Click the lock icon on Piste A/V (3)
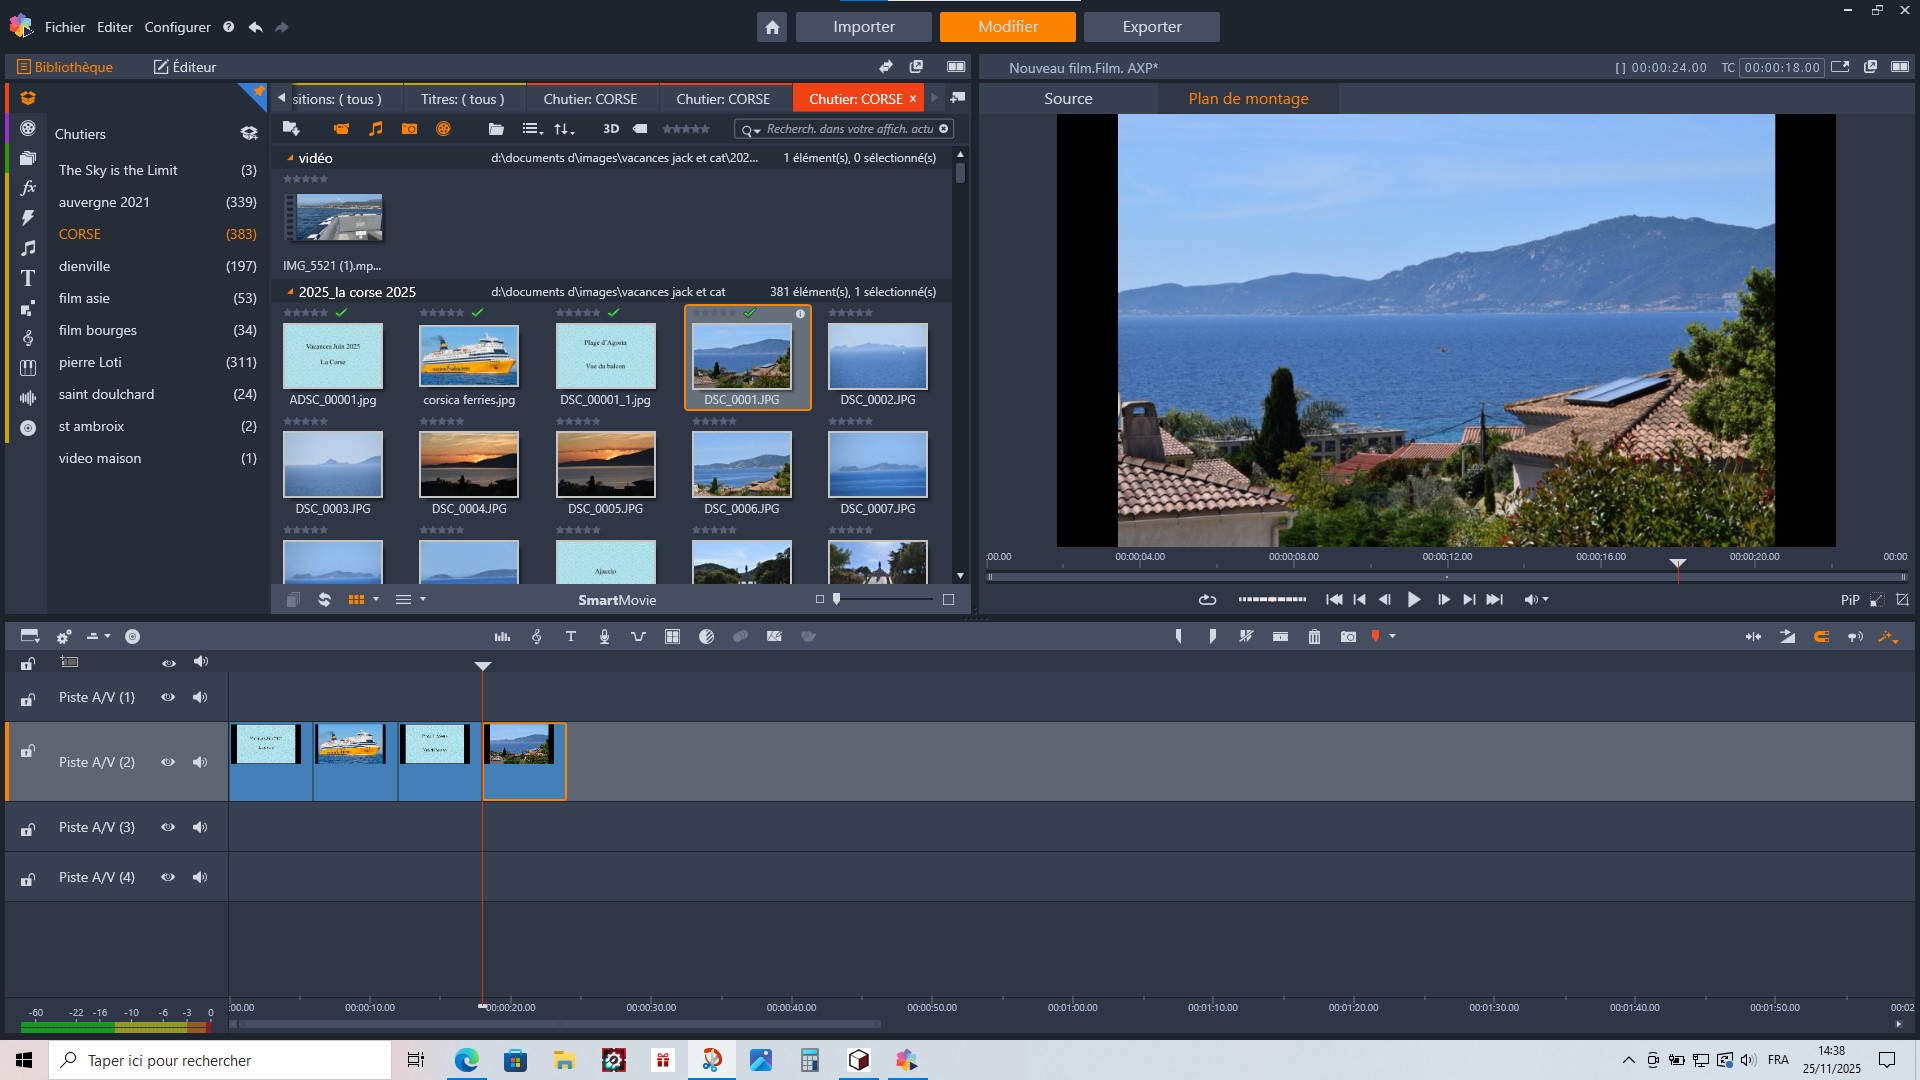The width and height of the screenshot is (1920, 1080). 27,827
